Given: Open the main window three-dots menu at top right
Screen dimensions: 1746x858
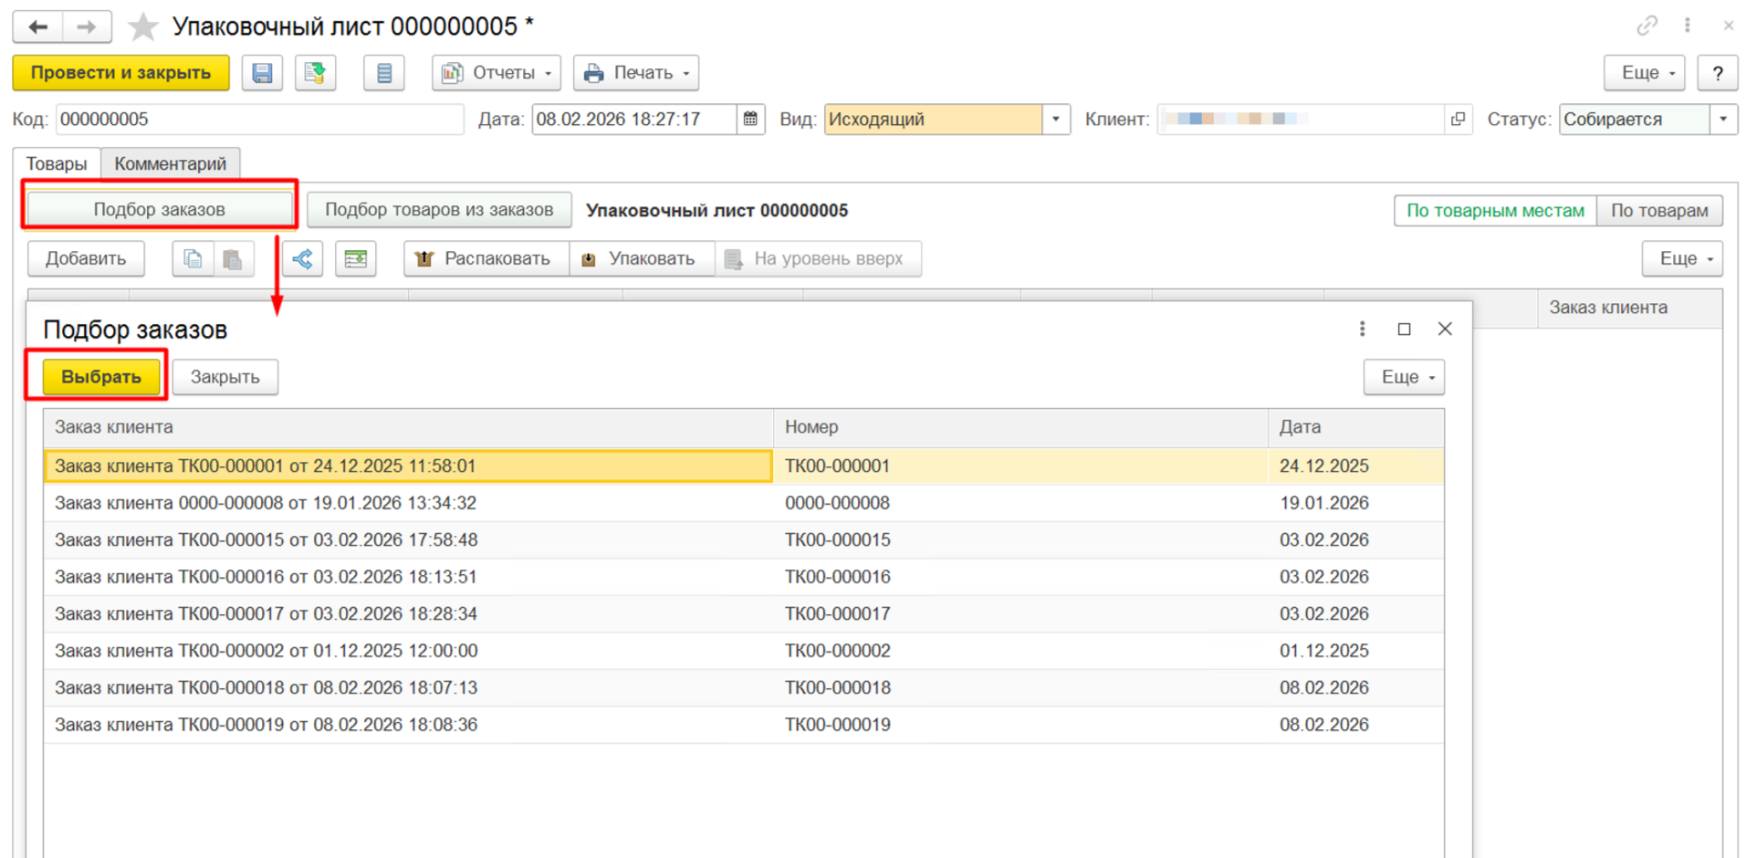Looking at the screenshot, I should point(1687,26).
